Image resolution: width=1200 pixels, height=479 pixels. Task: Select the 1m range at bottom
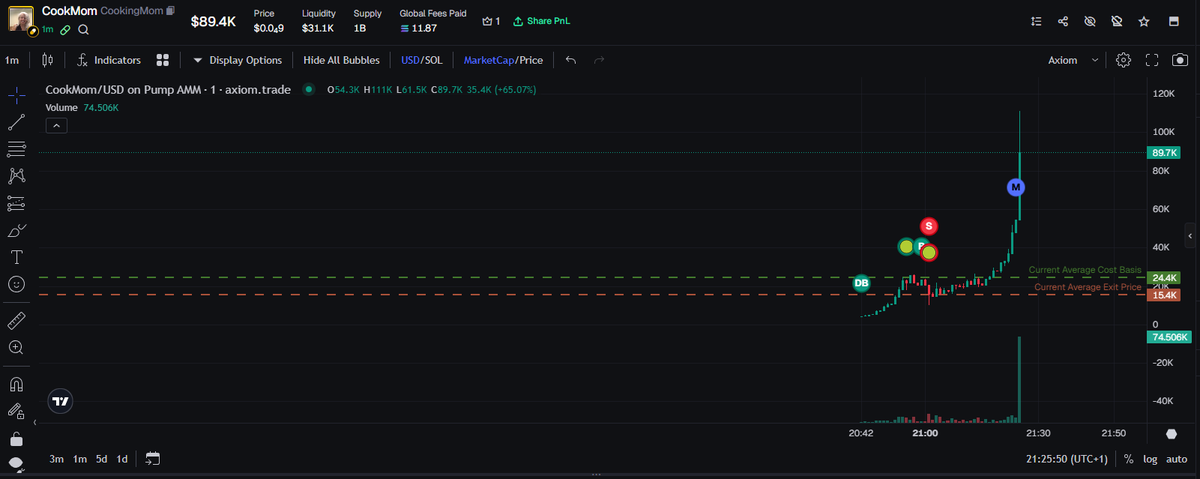tap(79, 459)
